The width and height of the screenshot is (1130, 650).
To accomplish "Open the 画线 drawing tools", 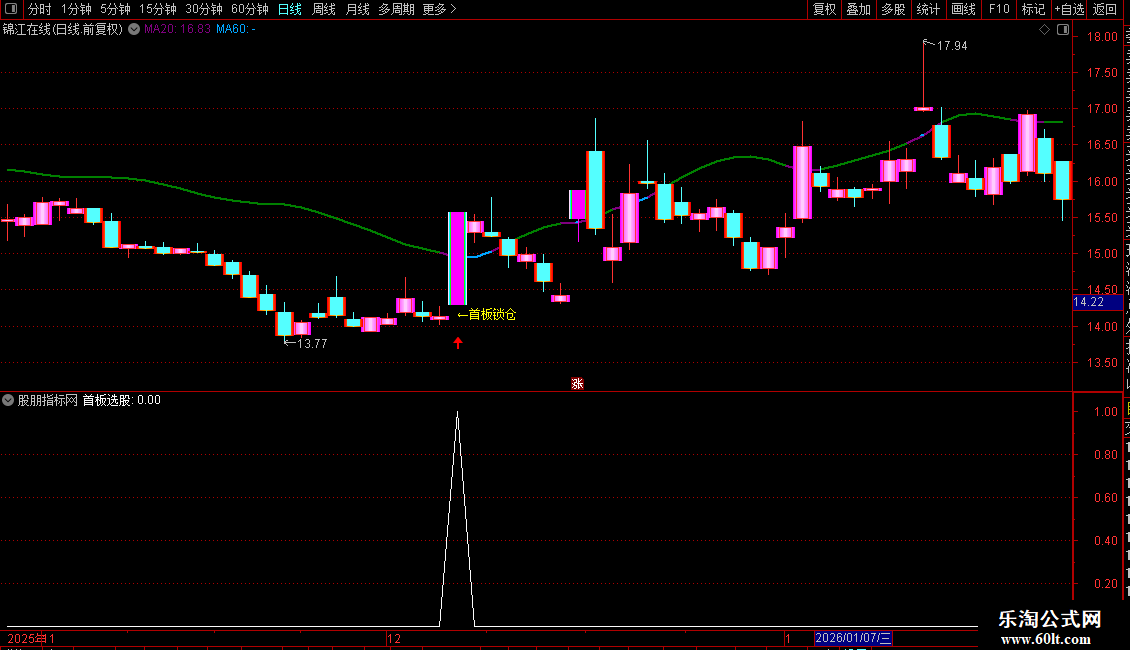I will pos(963,9).
